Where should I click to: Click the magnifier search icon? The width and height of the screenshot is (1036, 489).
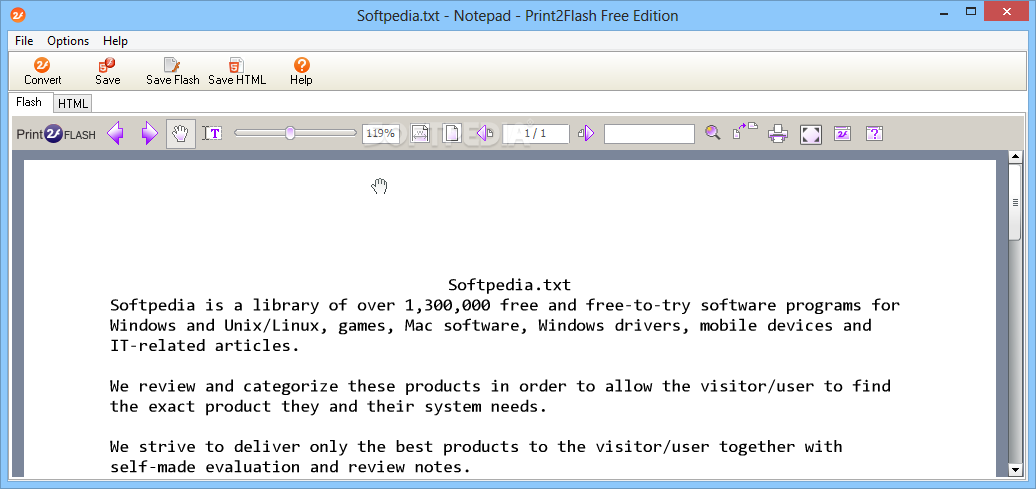point(712,133)
